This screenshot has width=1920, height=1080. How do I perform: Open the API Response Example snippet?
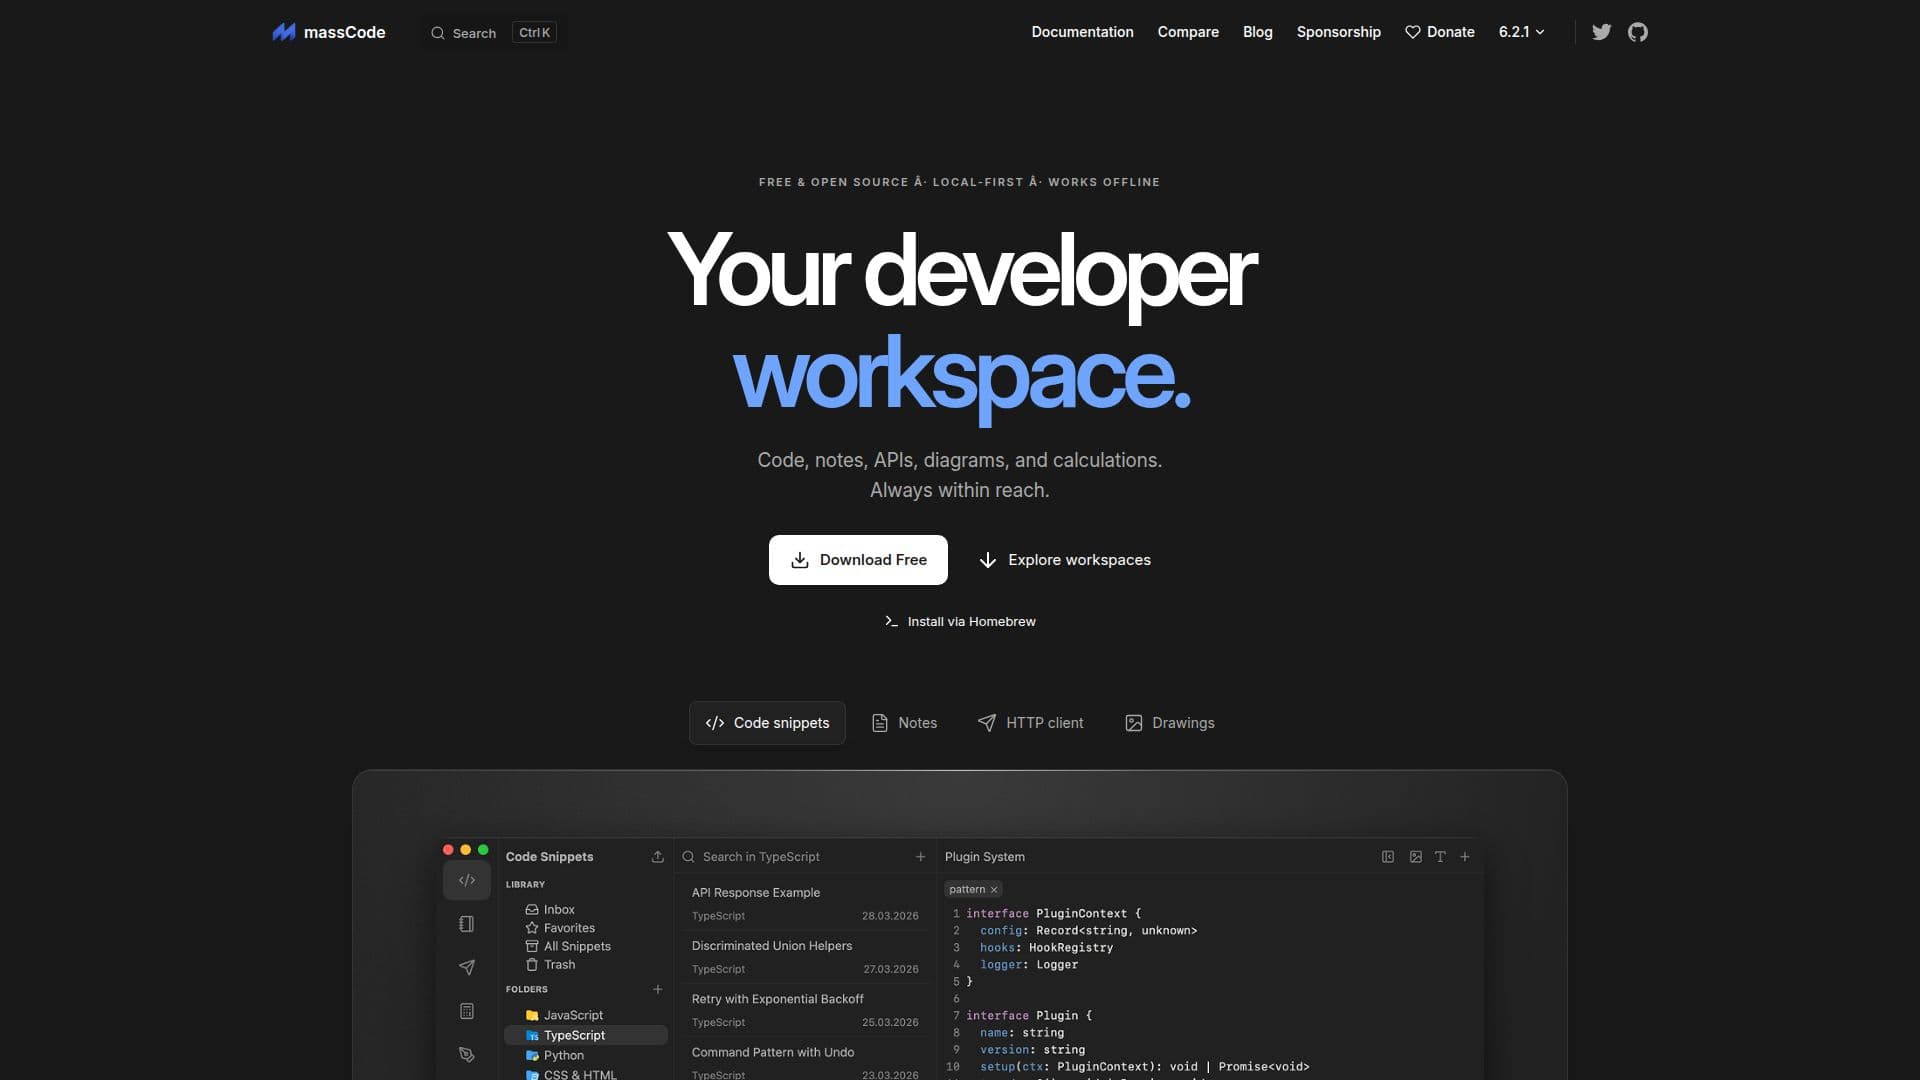(x=805, y=903)
